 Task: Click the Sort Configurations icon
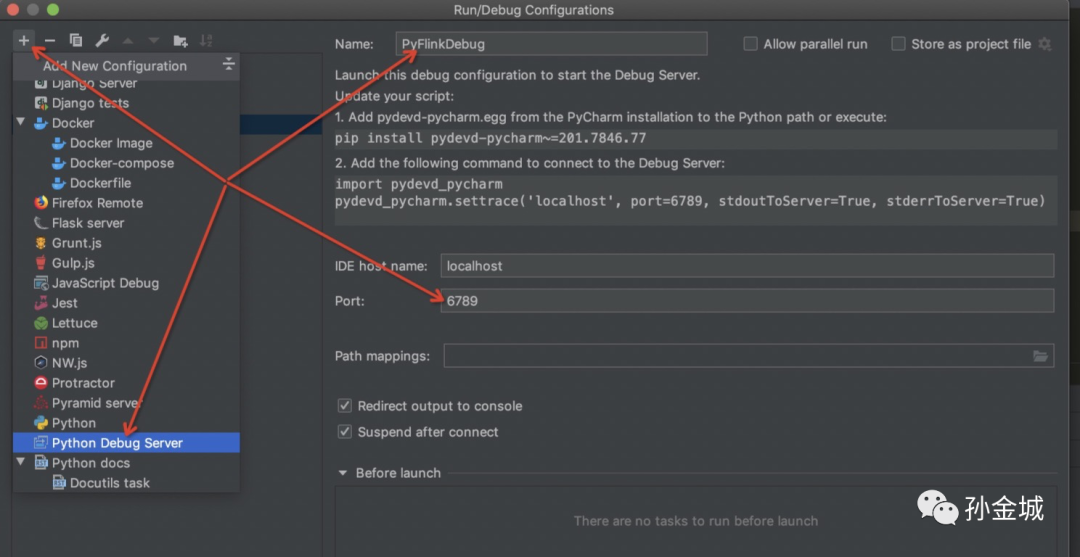pos(206,41)
